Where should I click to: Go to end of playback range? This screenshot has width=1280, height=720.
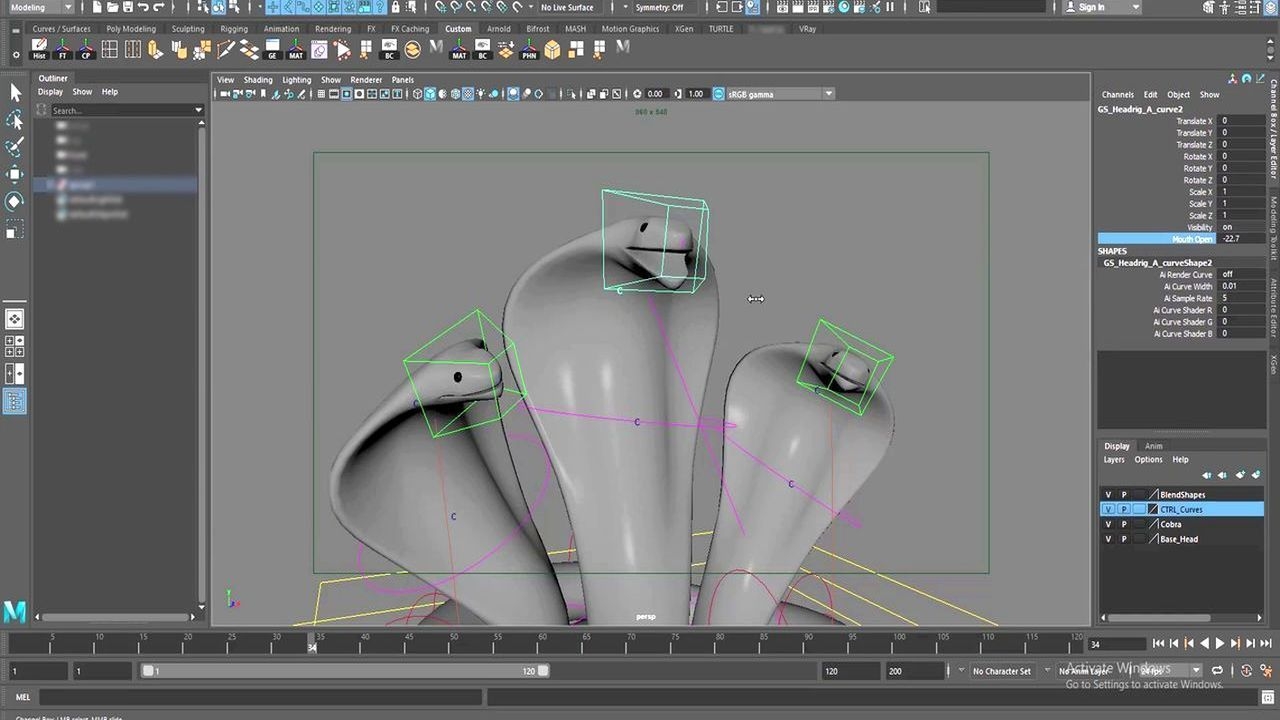[x=1265, y=644]
